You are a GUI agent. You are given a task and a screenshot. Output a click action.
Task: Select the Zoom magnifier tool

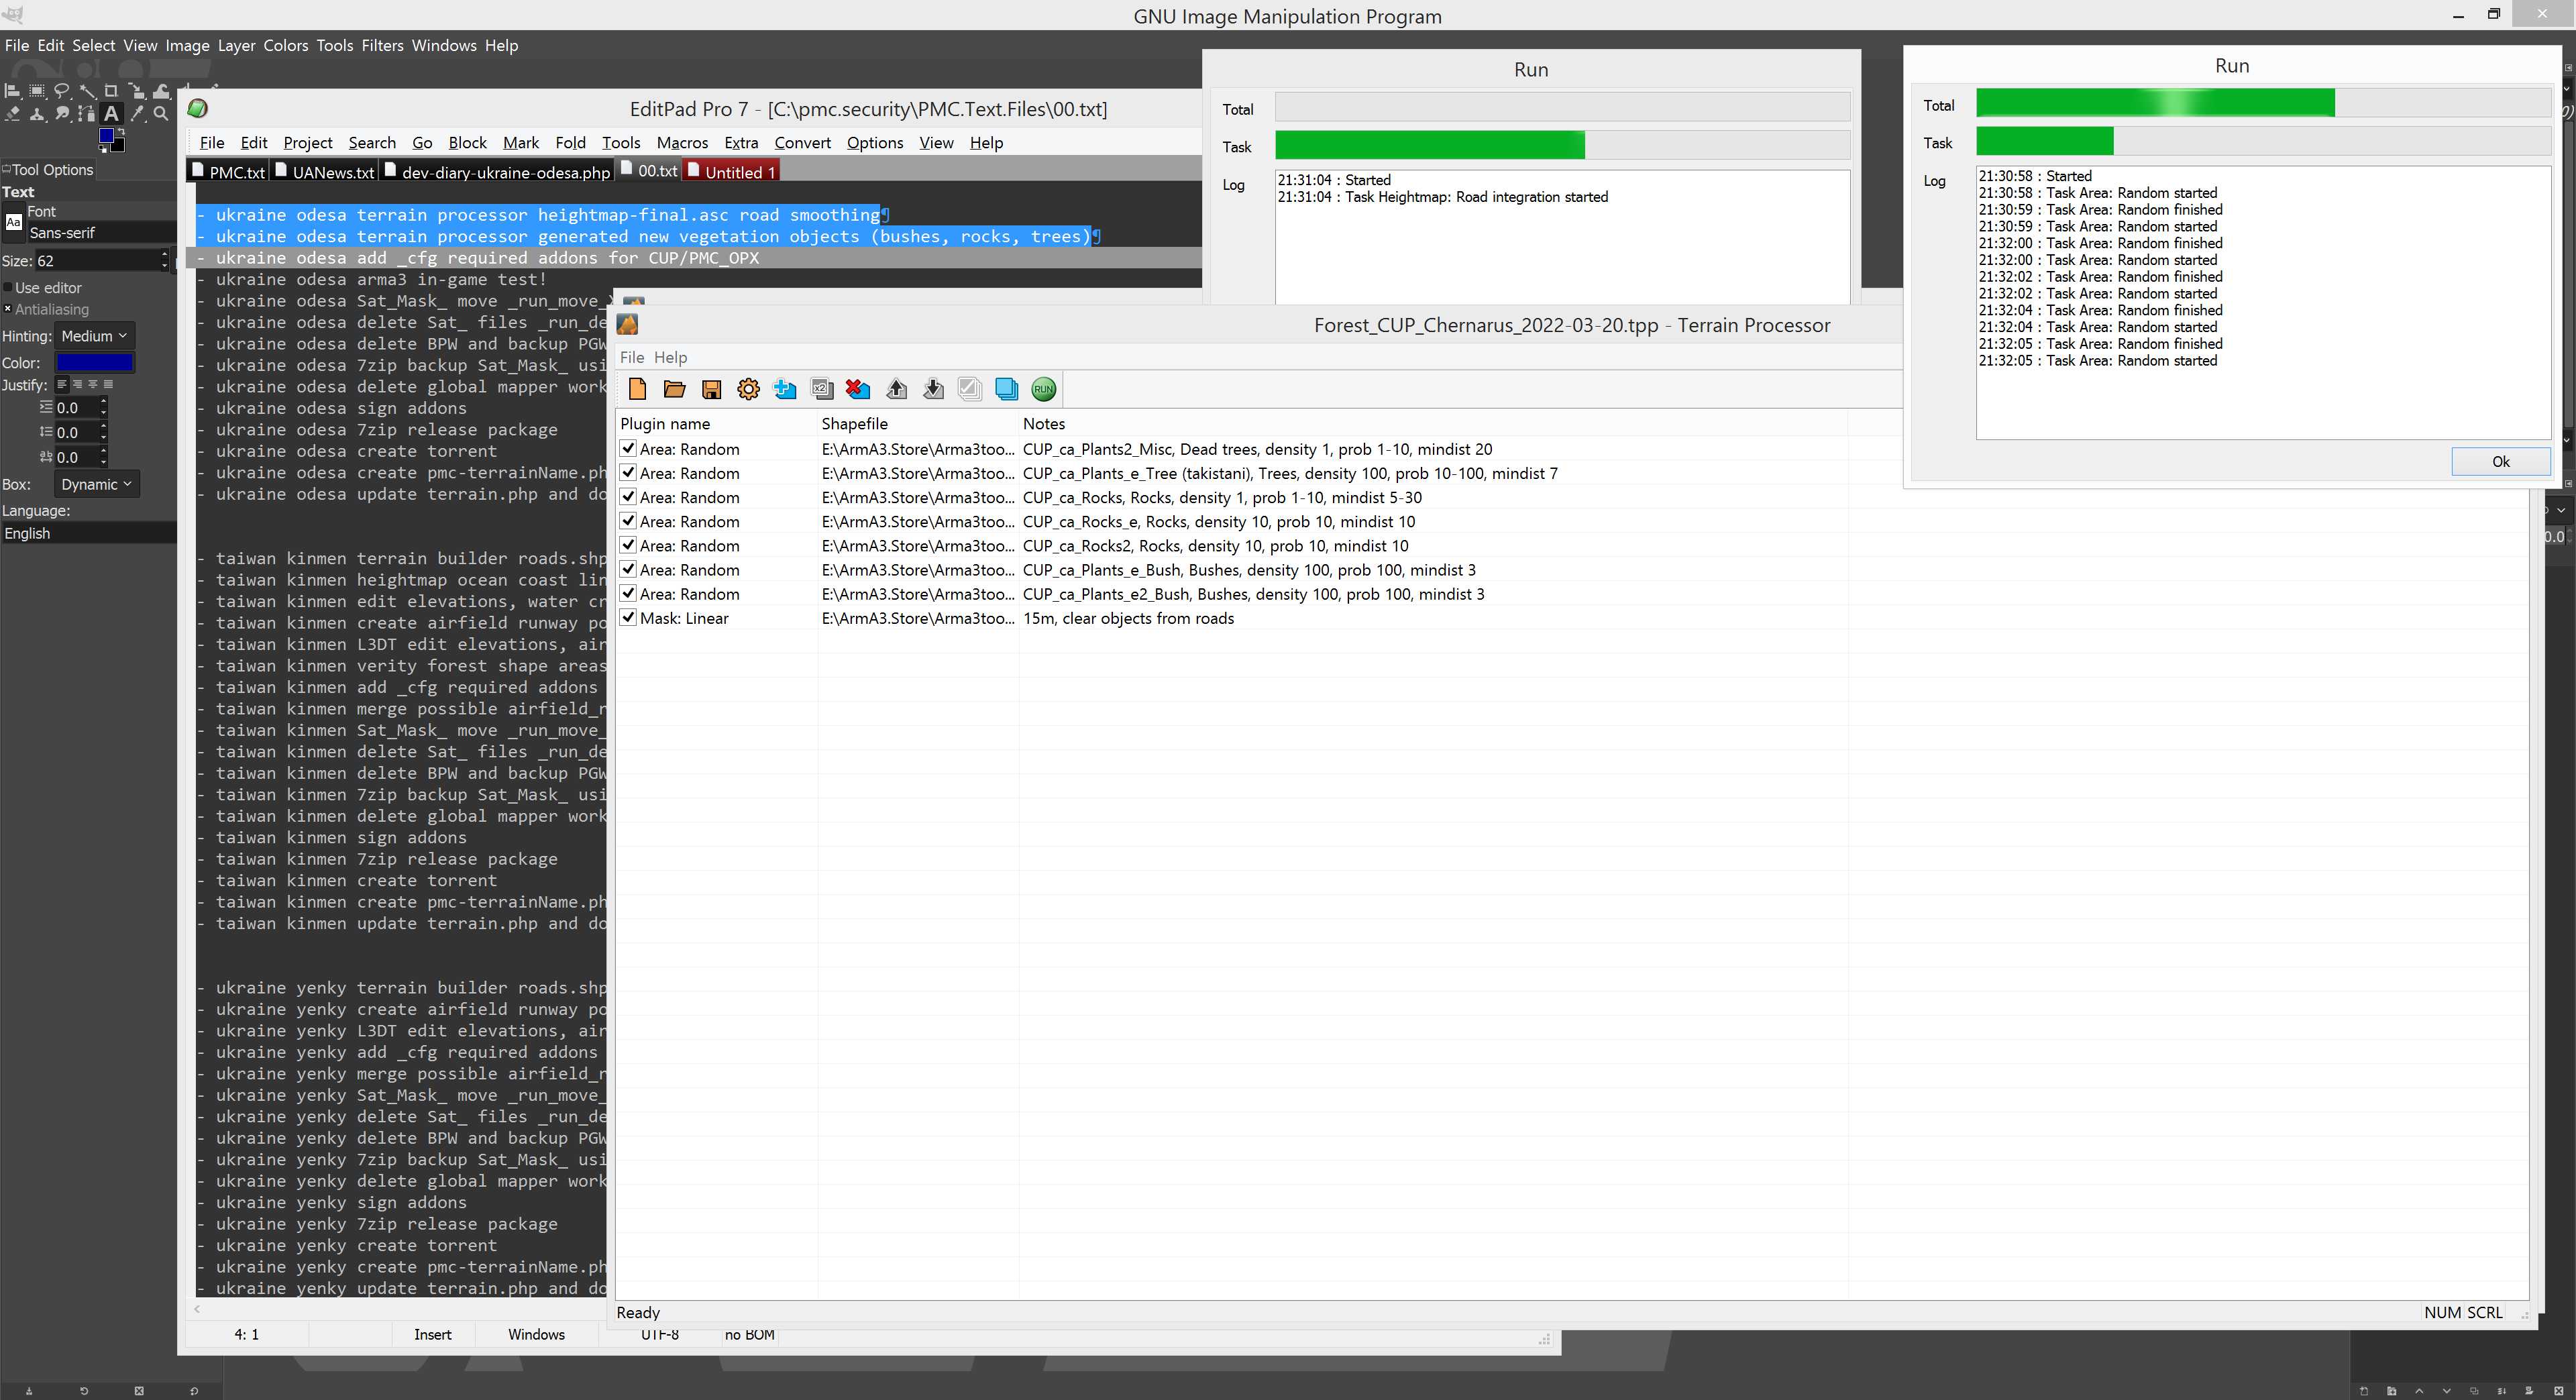(161, 114)
